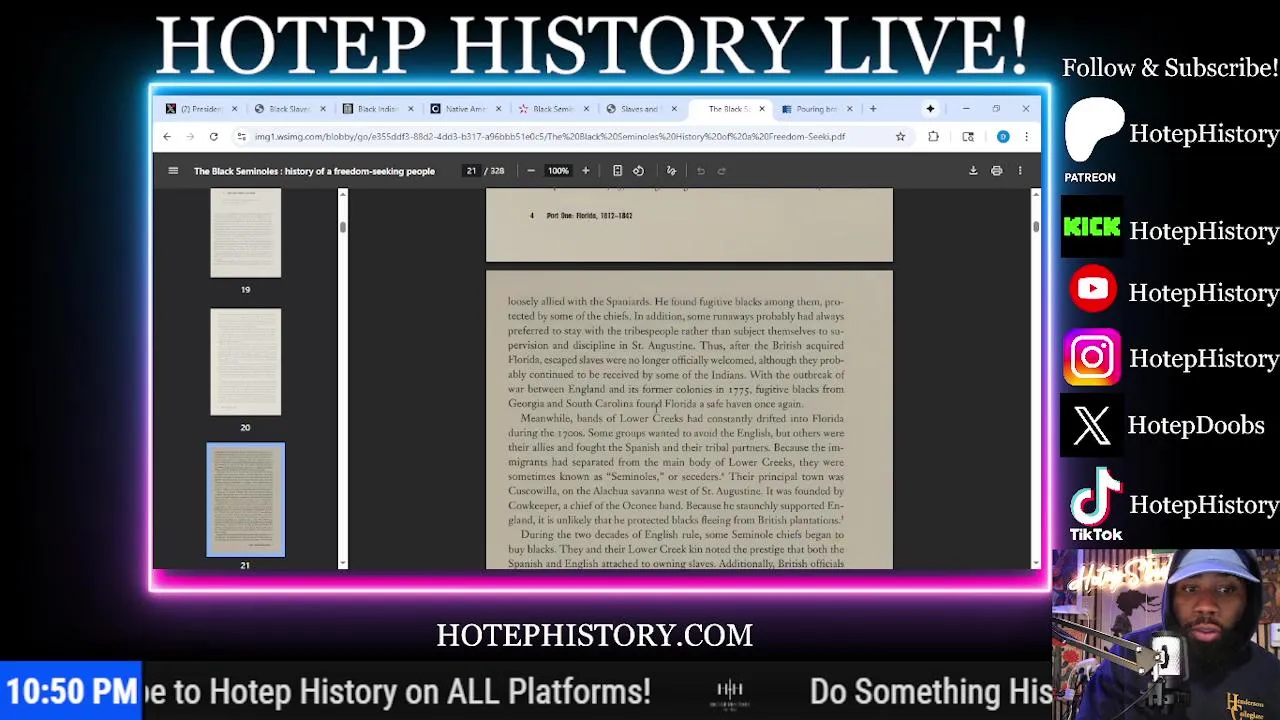Select the highlighted page 21 thumbnail

tap(245, 499)
